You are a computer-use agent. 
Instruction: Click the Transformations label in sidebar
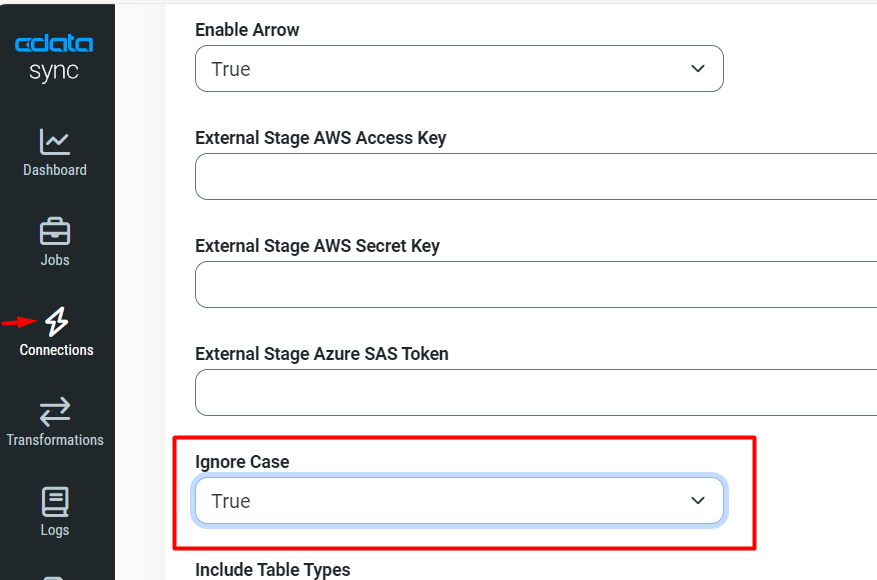[x=55, y=440]
